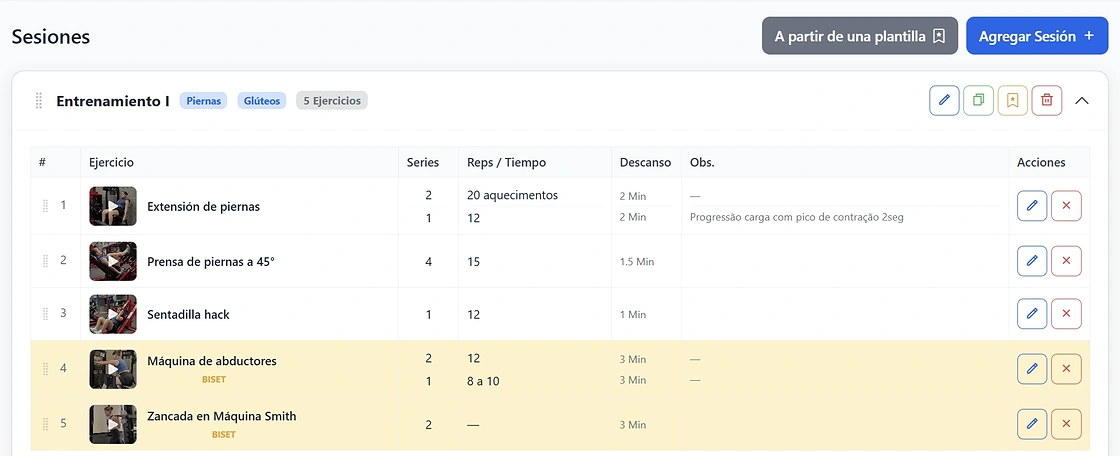Viewport: 1120px width, 456px height.
Task: Click Progressão carga com pico observation text
Action: (x=796, y=217)
